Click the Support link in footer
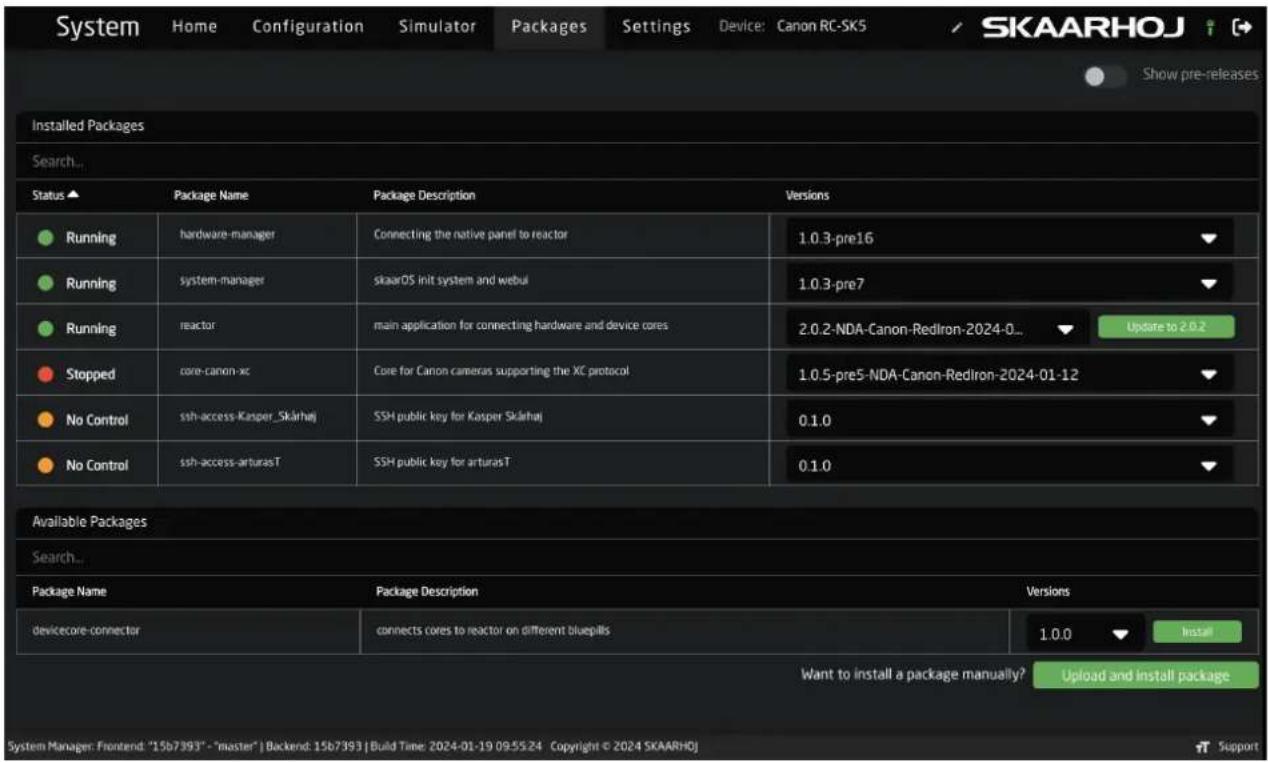This screenshot has width=1268, height=762. [x=1238, y=747]
